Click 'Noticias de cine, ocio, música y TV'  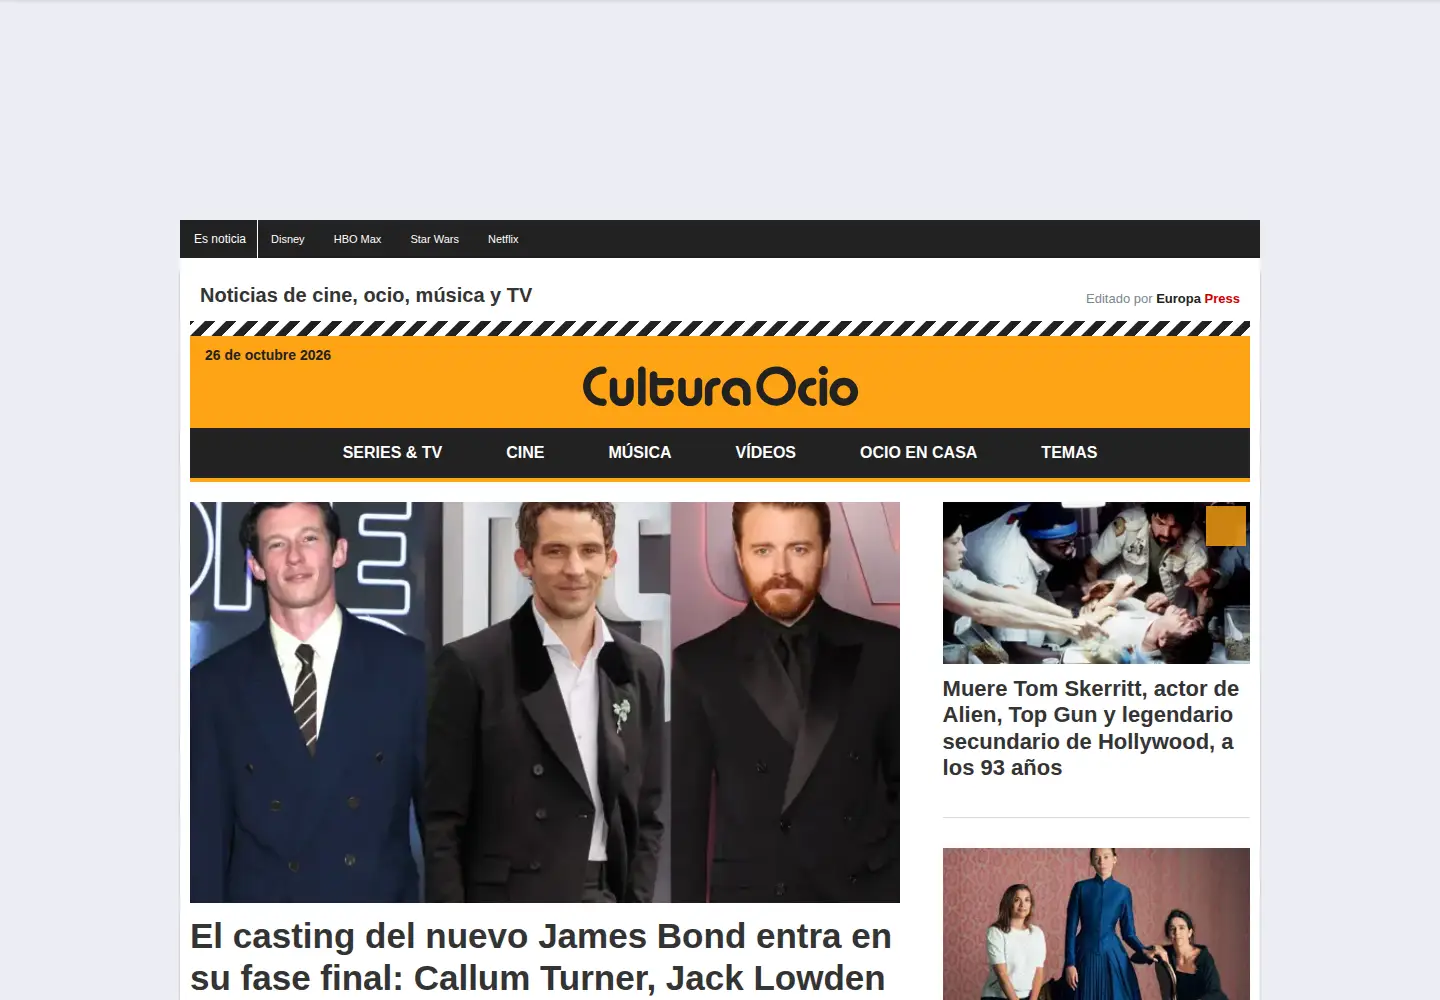coord(366,295)
